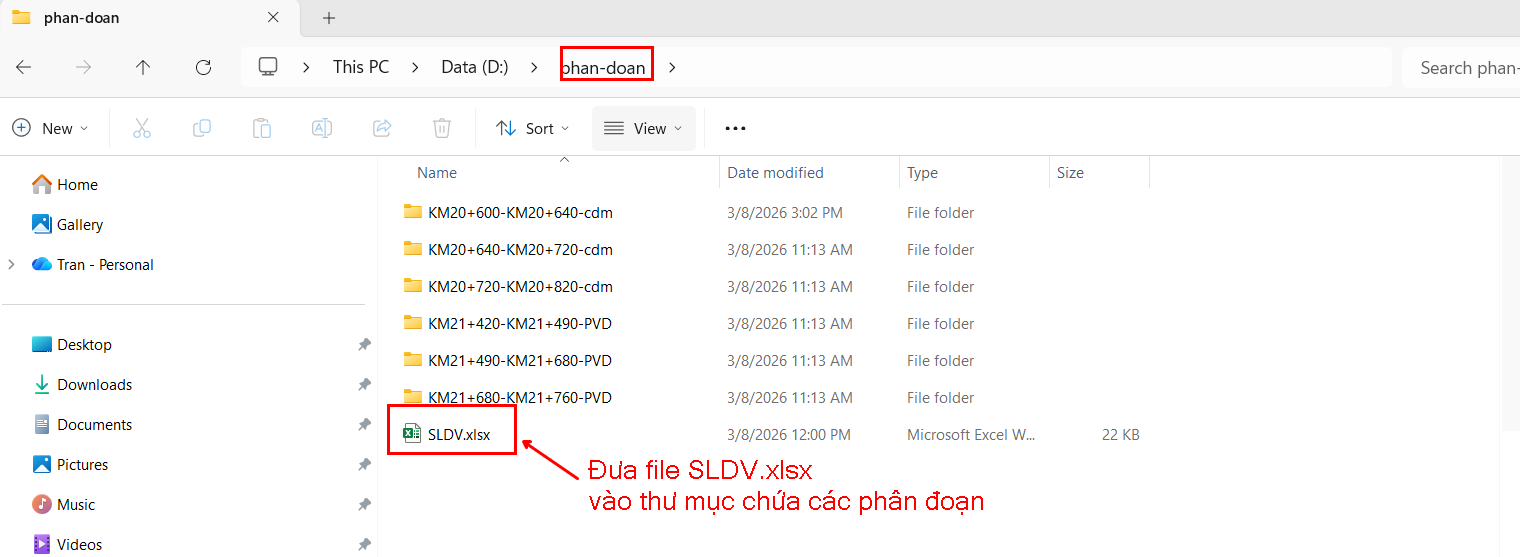Sort files by Date modified column
This screenshot has height=557, width=1520.
(775, 172)
